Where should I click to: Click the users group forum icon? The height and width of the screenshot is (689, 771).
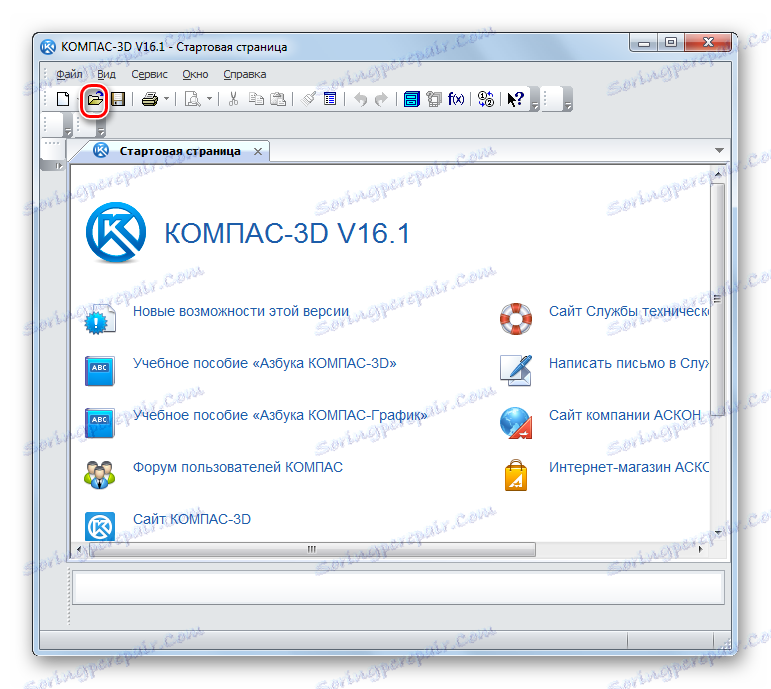pos(99,475)
